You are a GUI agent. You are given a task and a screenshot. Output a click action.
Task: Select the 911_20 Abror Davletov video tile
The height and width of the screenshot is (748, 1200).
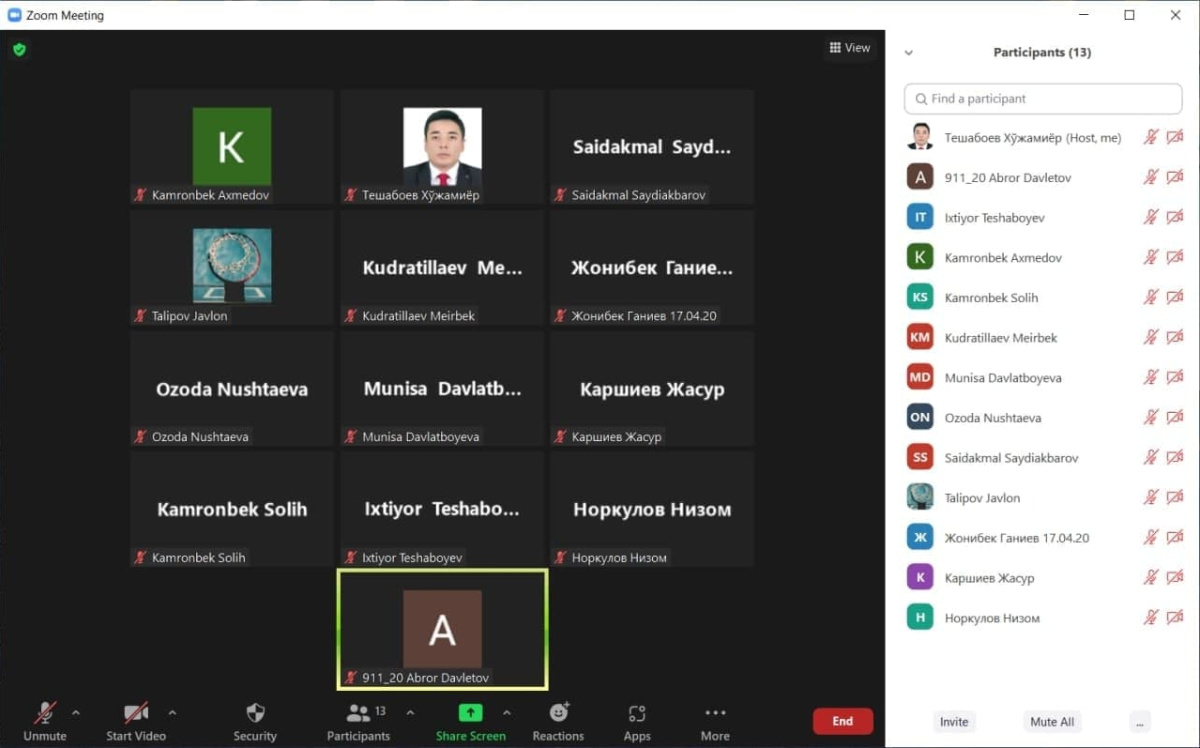(x=442, y=630)
